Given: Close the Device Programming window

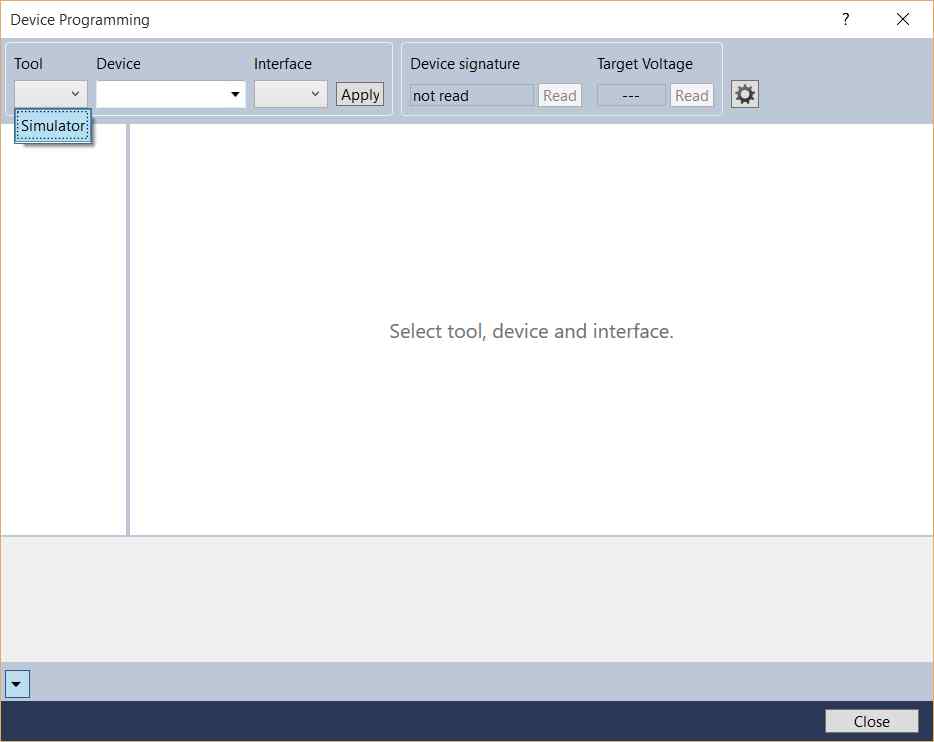Looking at the screenshot, I should click(903, 20).
